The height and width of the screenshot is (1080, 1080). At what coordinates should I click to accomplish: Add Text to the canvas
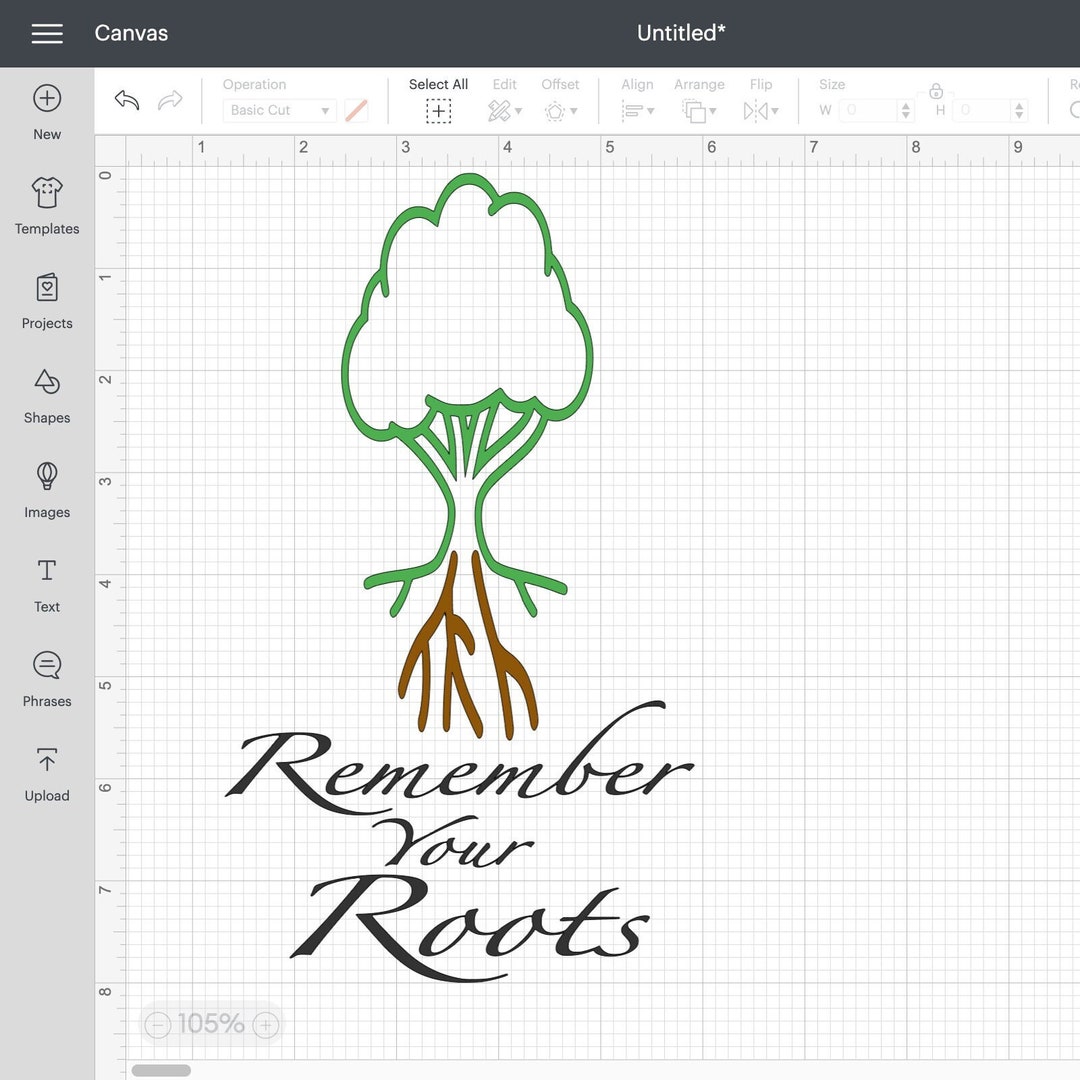click(47, 585)
